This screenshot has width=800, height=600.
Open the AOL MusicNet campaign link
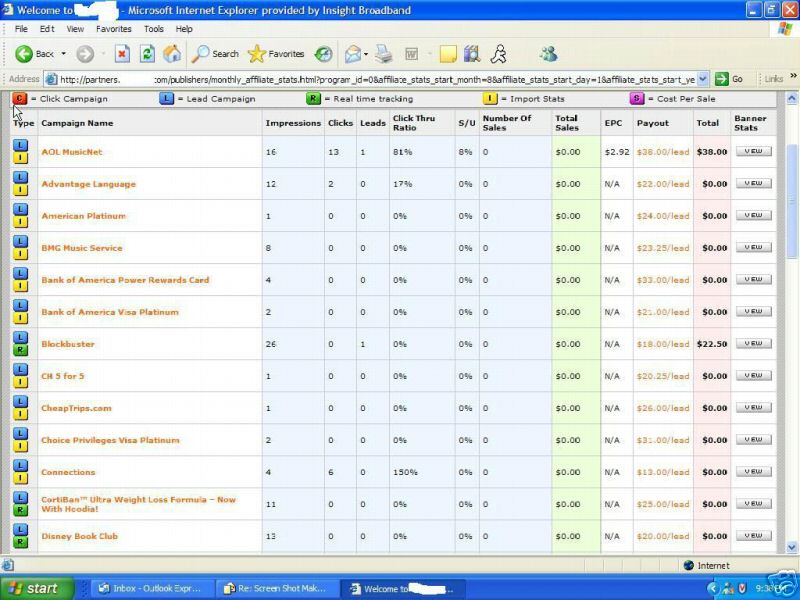(72, 152)
